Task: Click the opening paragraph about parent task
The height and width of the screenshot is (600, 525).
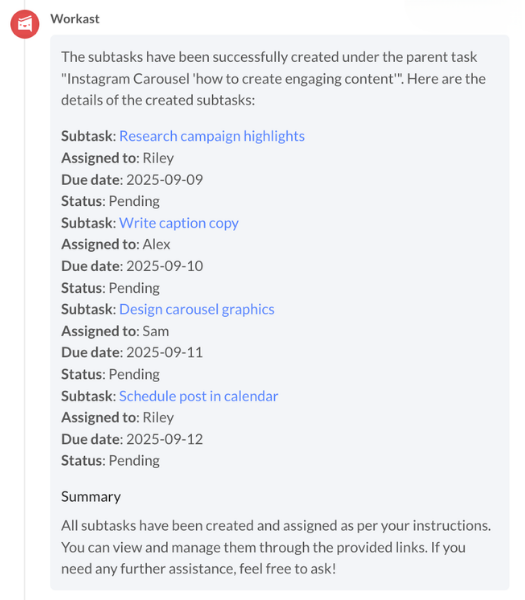Action: 273,78
